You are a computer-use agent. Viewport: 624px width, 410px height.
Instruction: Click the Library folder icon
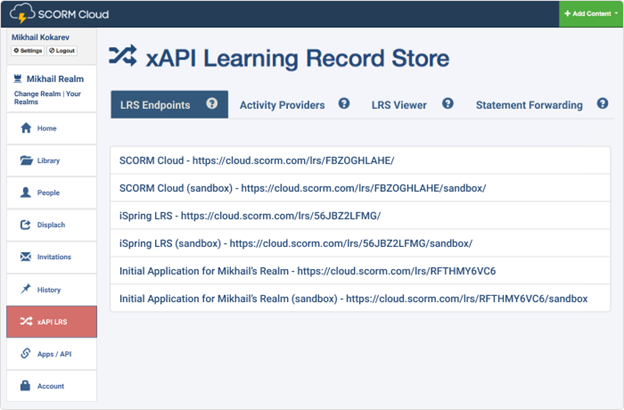tap(26, 160)
